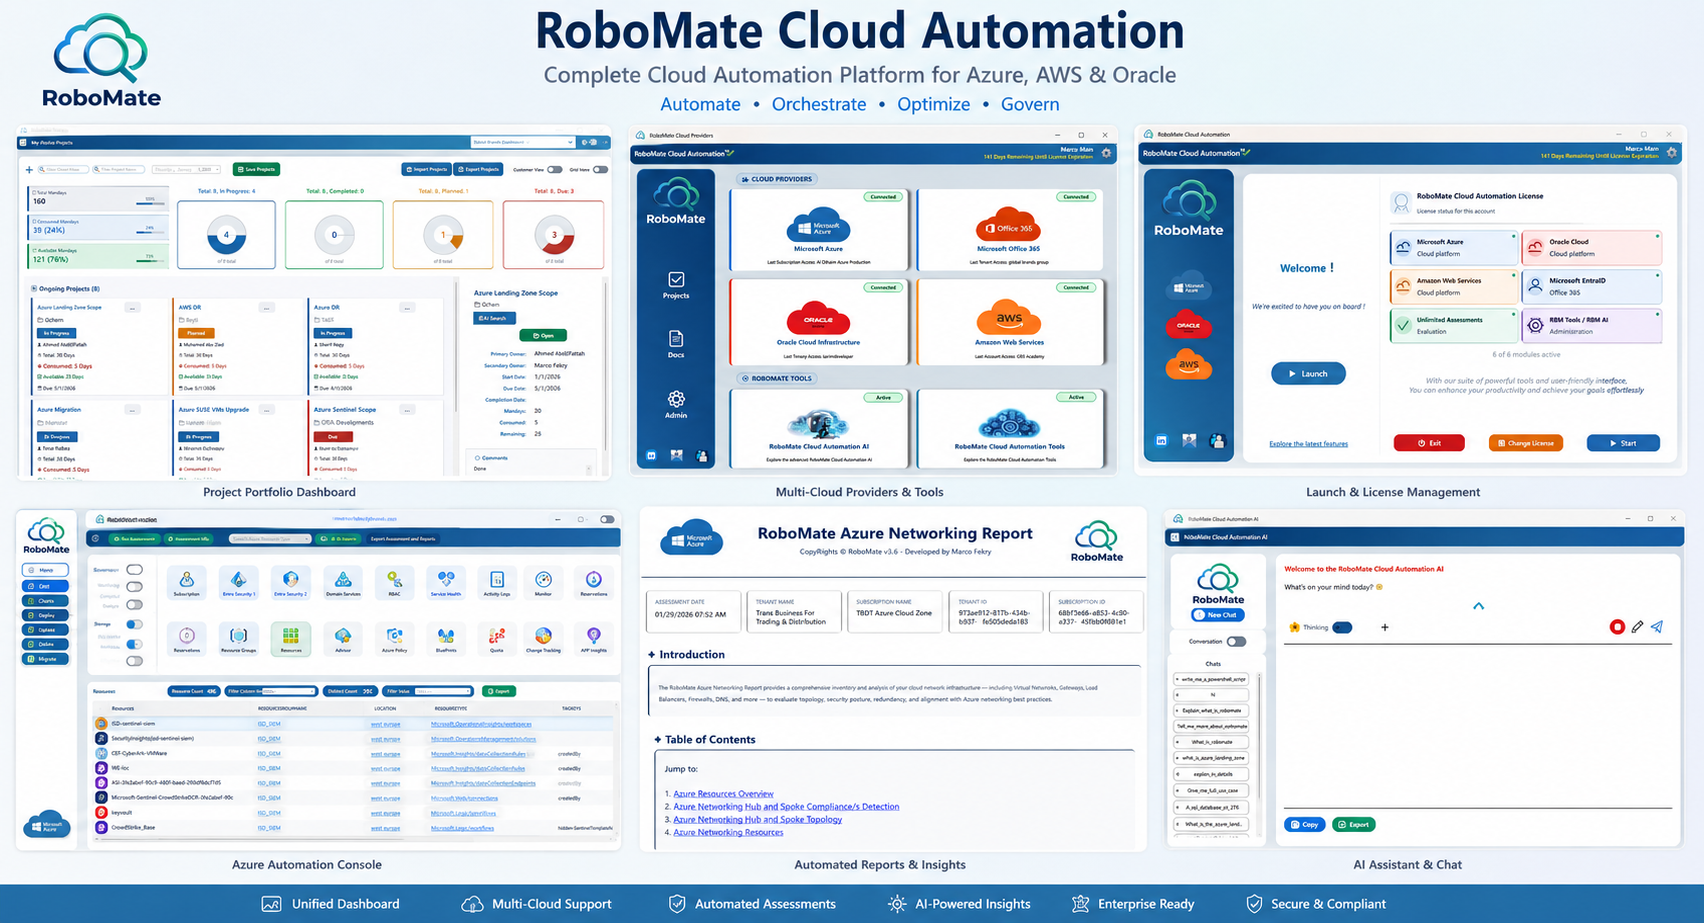The image size is (1704, 923).
Task: Click the Launch button
Action: pyautogui.click(x=1308, y=373)
